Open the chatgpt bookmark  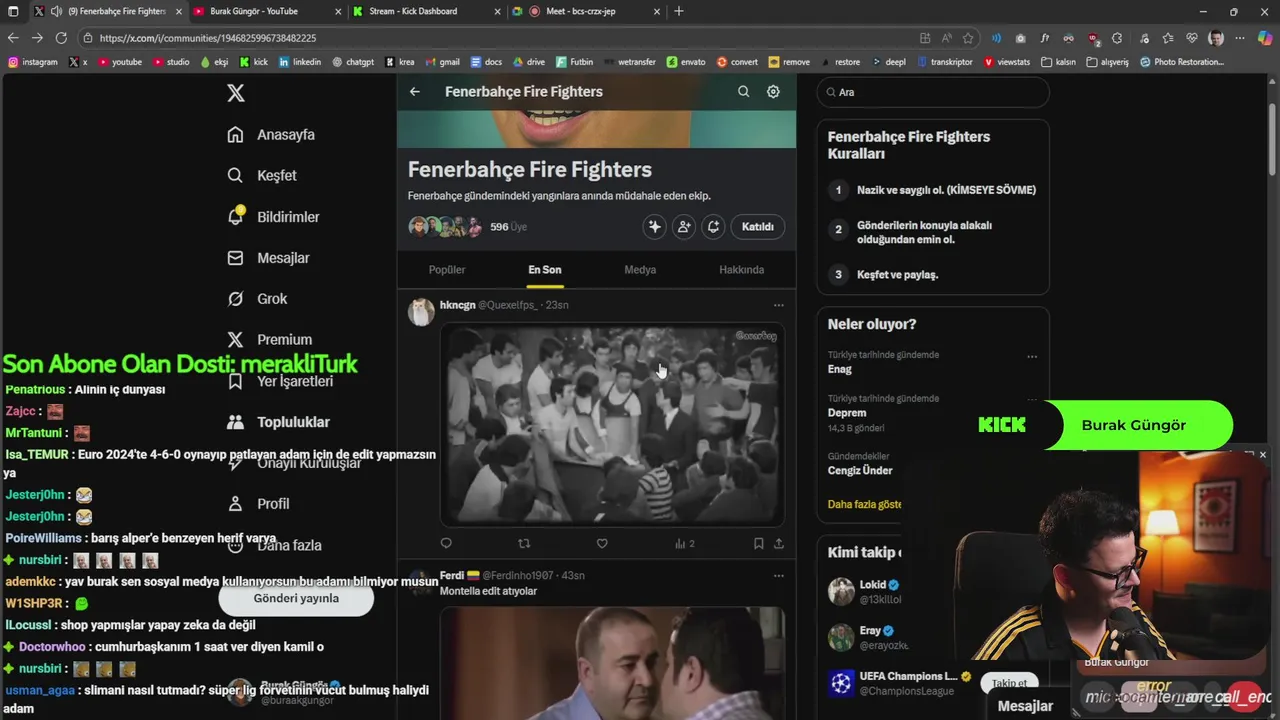[353, 62]
